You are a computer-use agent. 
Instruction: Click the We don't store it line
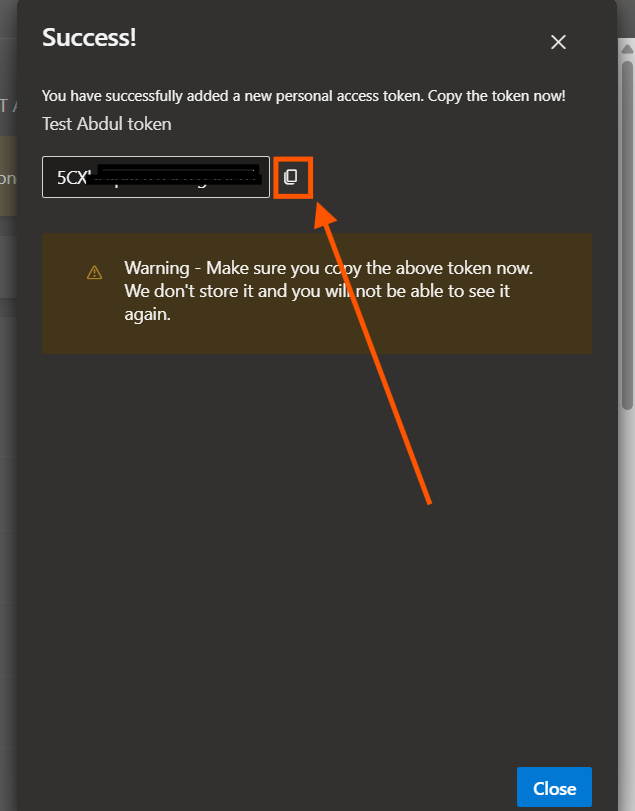pyautogui.click(x=317, y=291)
